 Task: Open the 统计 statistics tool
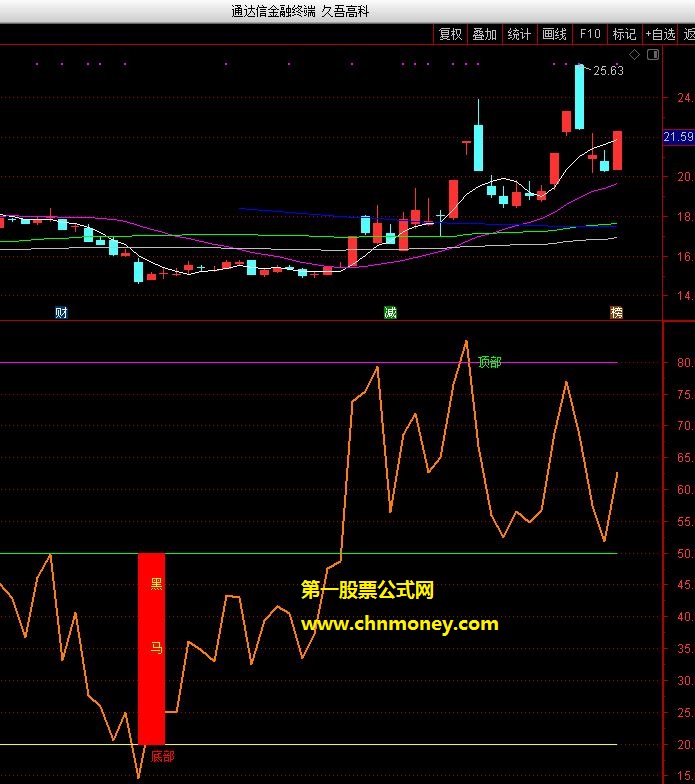click(x=519, y=34)
